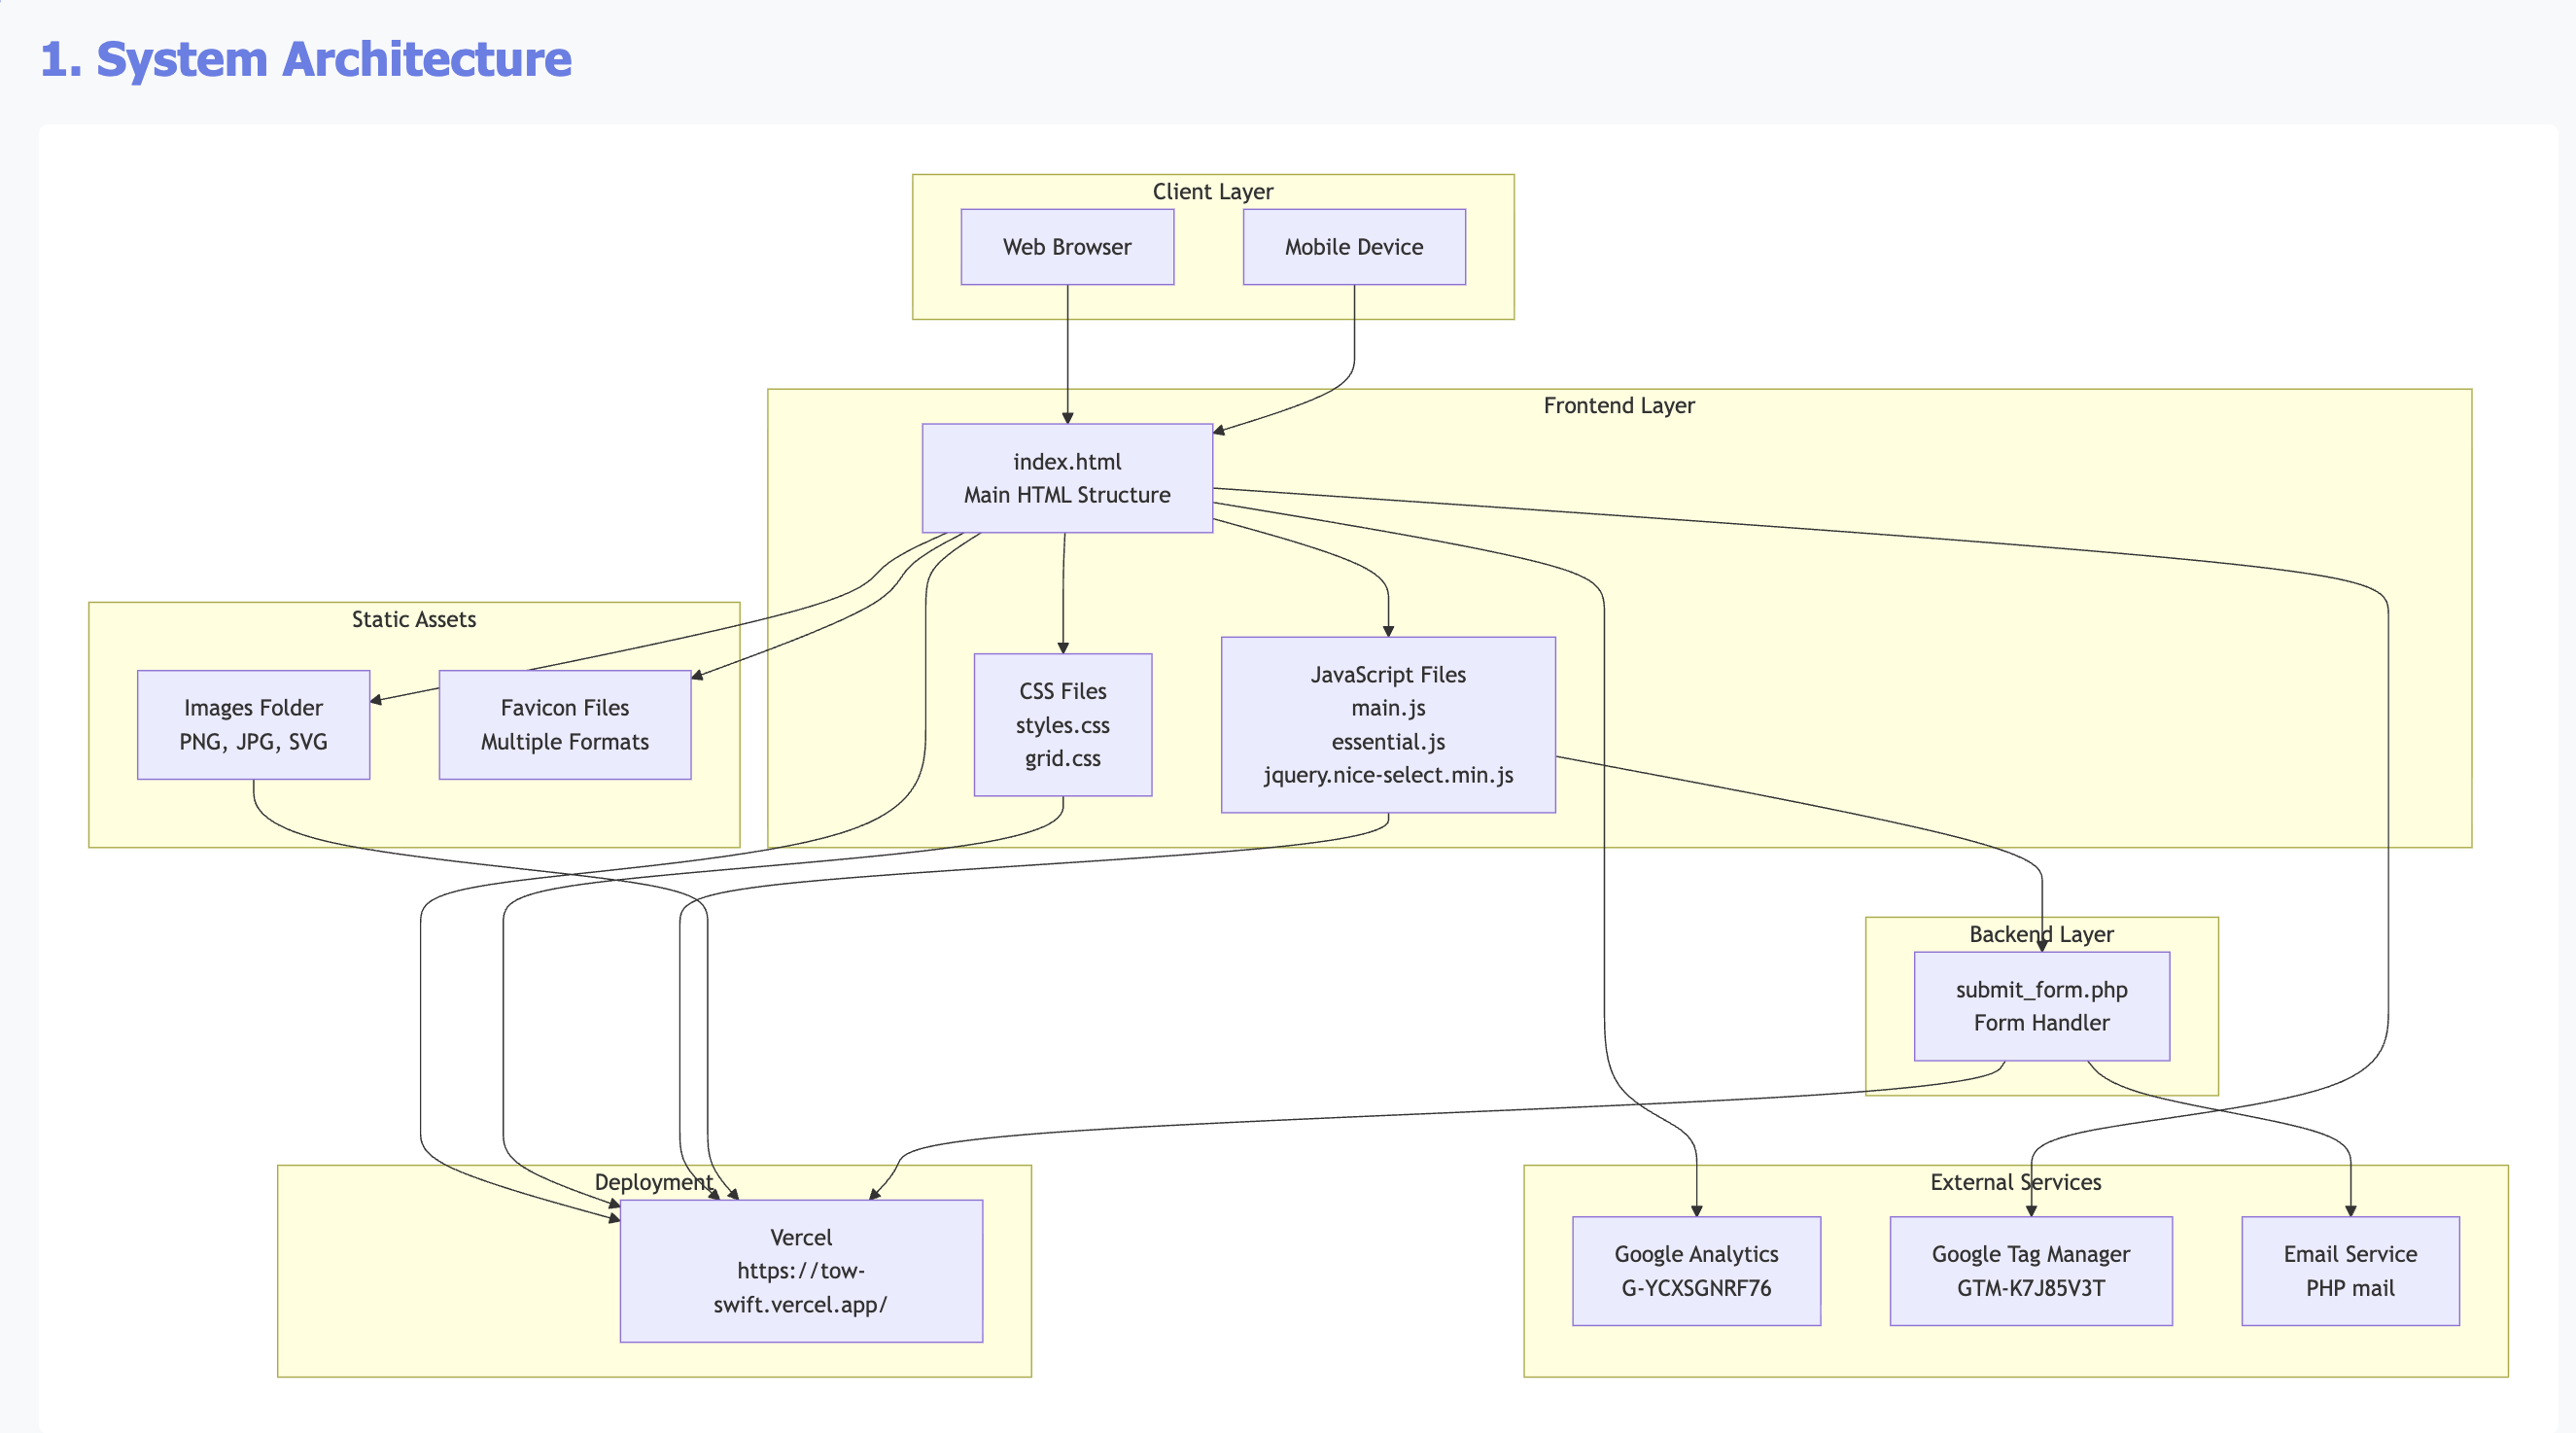Select the Google Analytics G-YCXSGNRF76 node
This screenshot has width=2576, height=1433.
click(1696, 1270)
